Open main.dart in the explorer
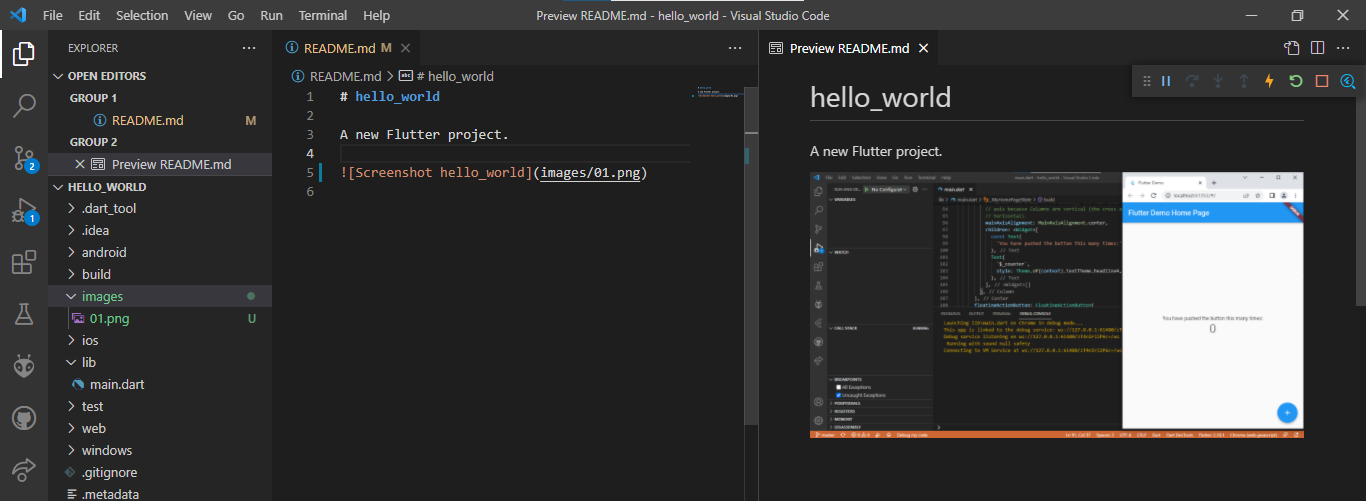1366x501 pixels. [x=118, y=384]
